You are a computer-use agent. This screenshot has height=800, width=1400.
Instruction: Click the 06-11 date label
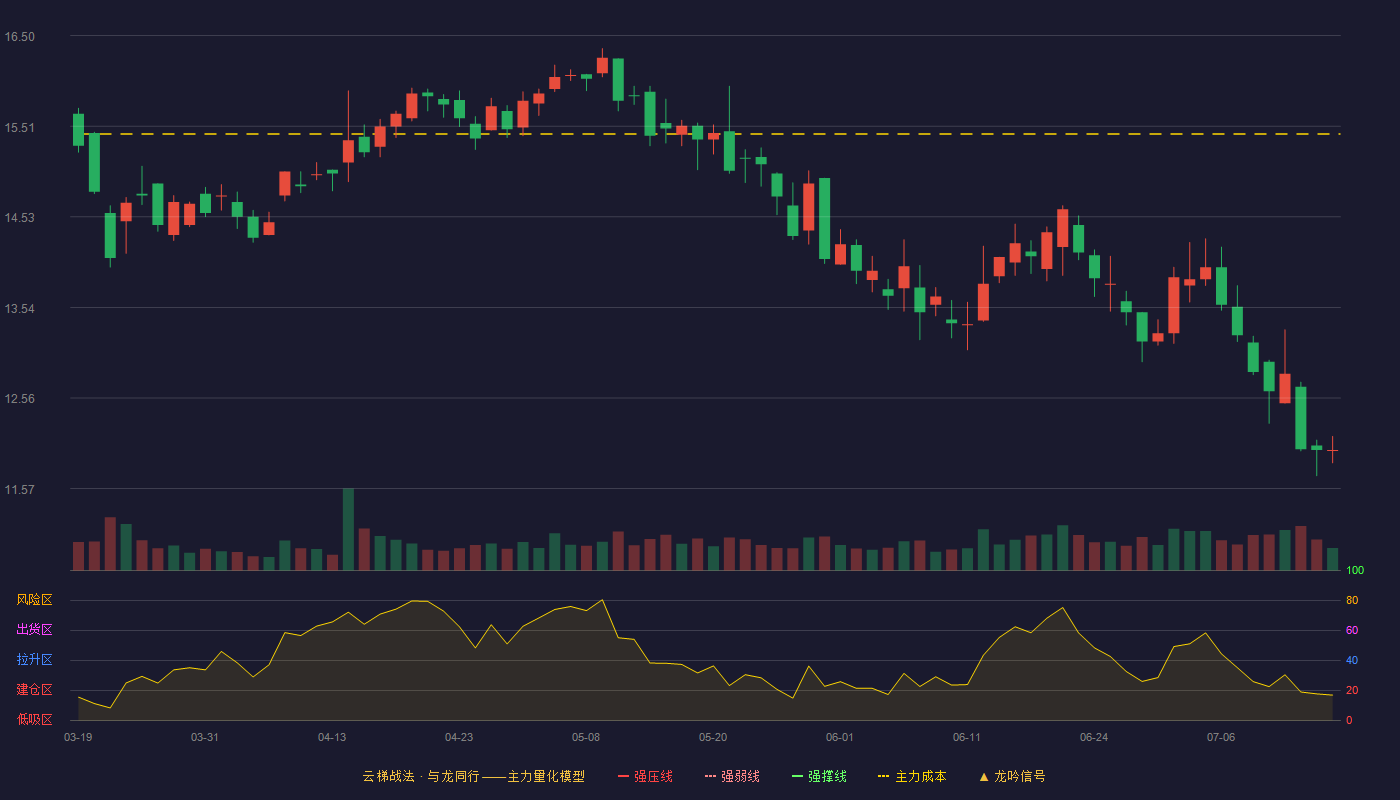click(967, 737)
